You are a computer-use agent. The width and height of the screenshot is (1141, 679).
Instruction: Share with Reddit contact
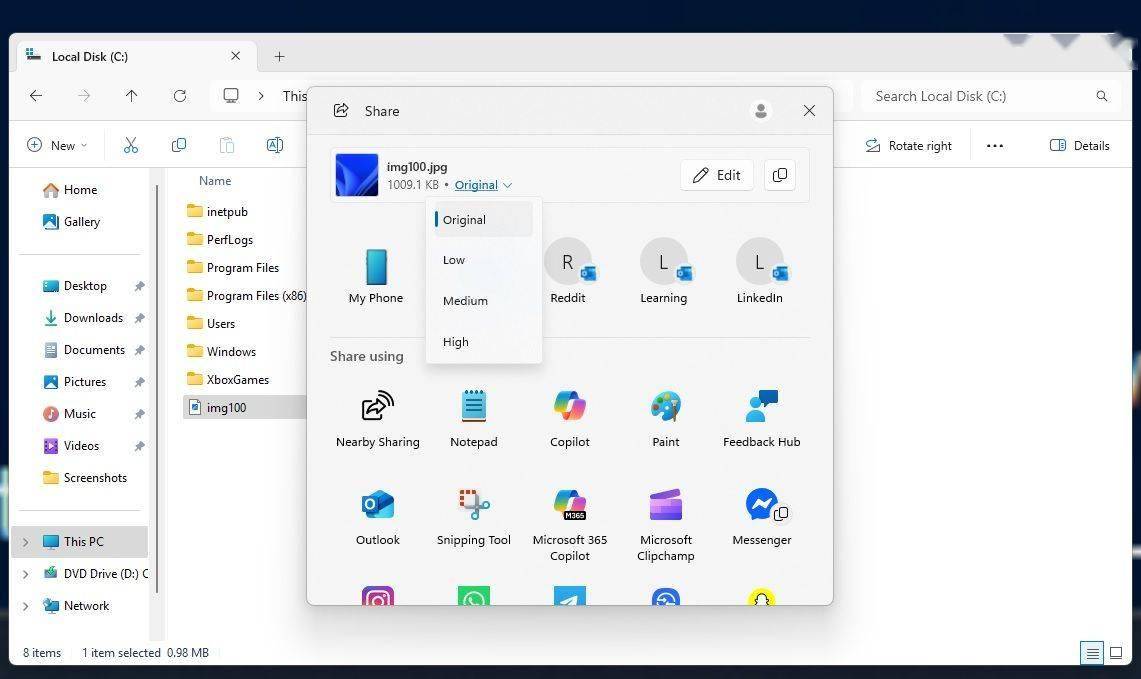568,271
